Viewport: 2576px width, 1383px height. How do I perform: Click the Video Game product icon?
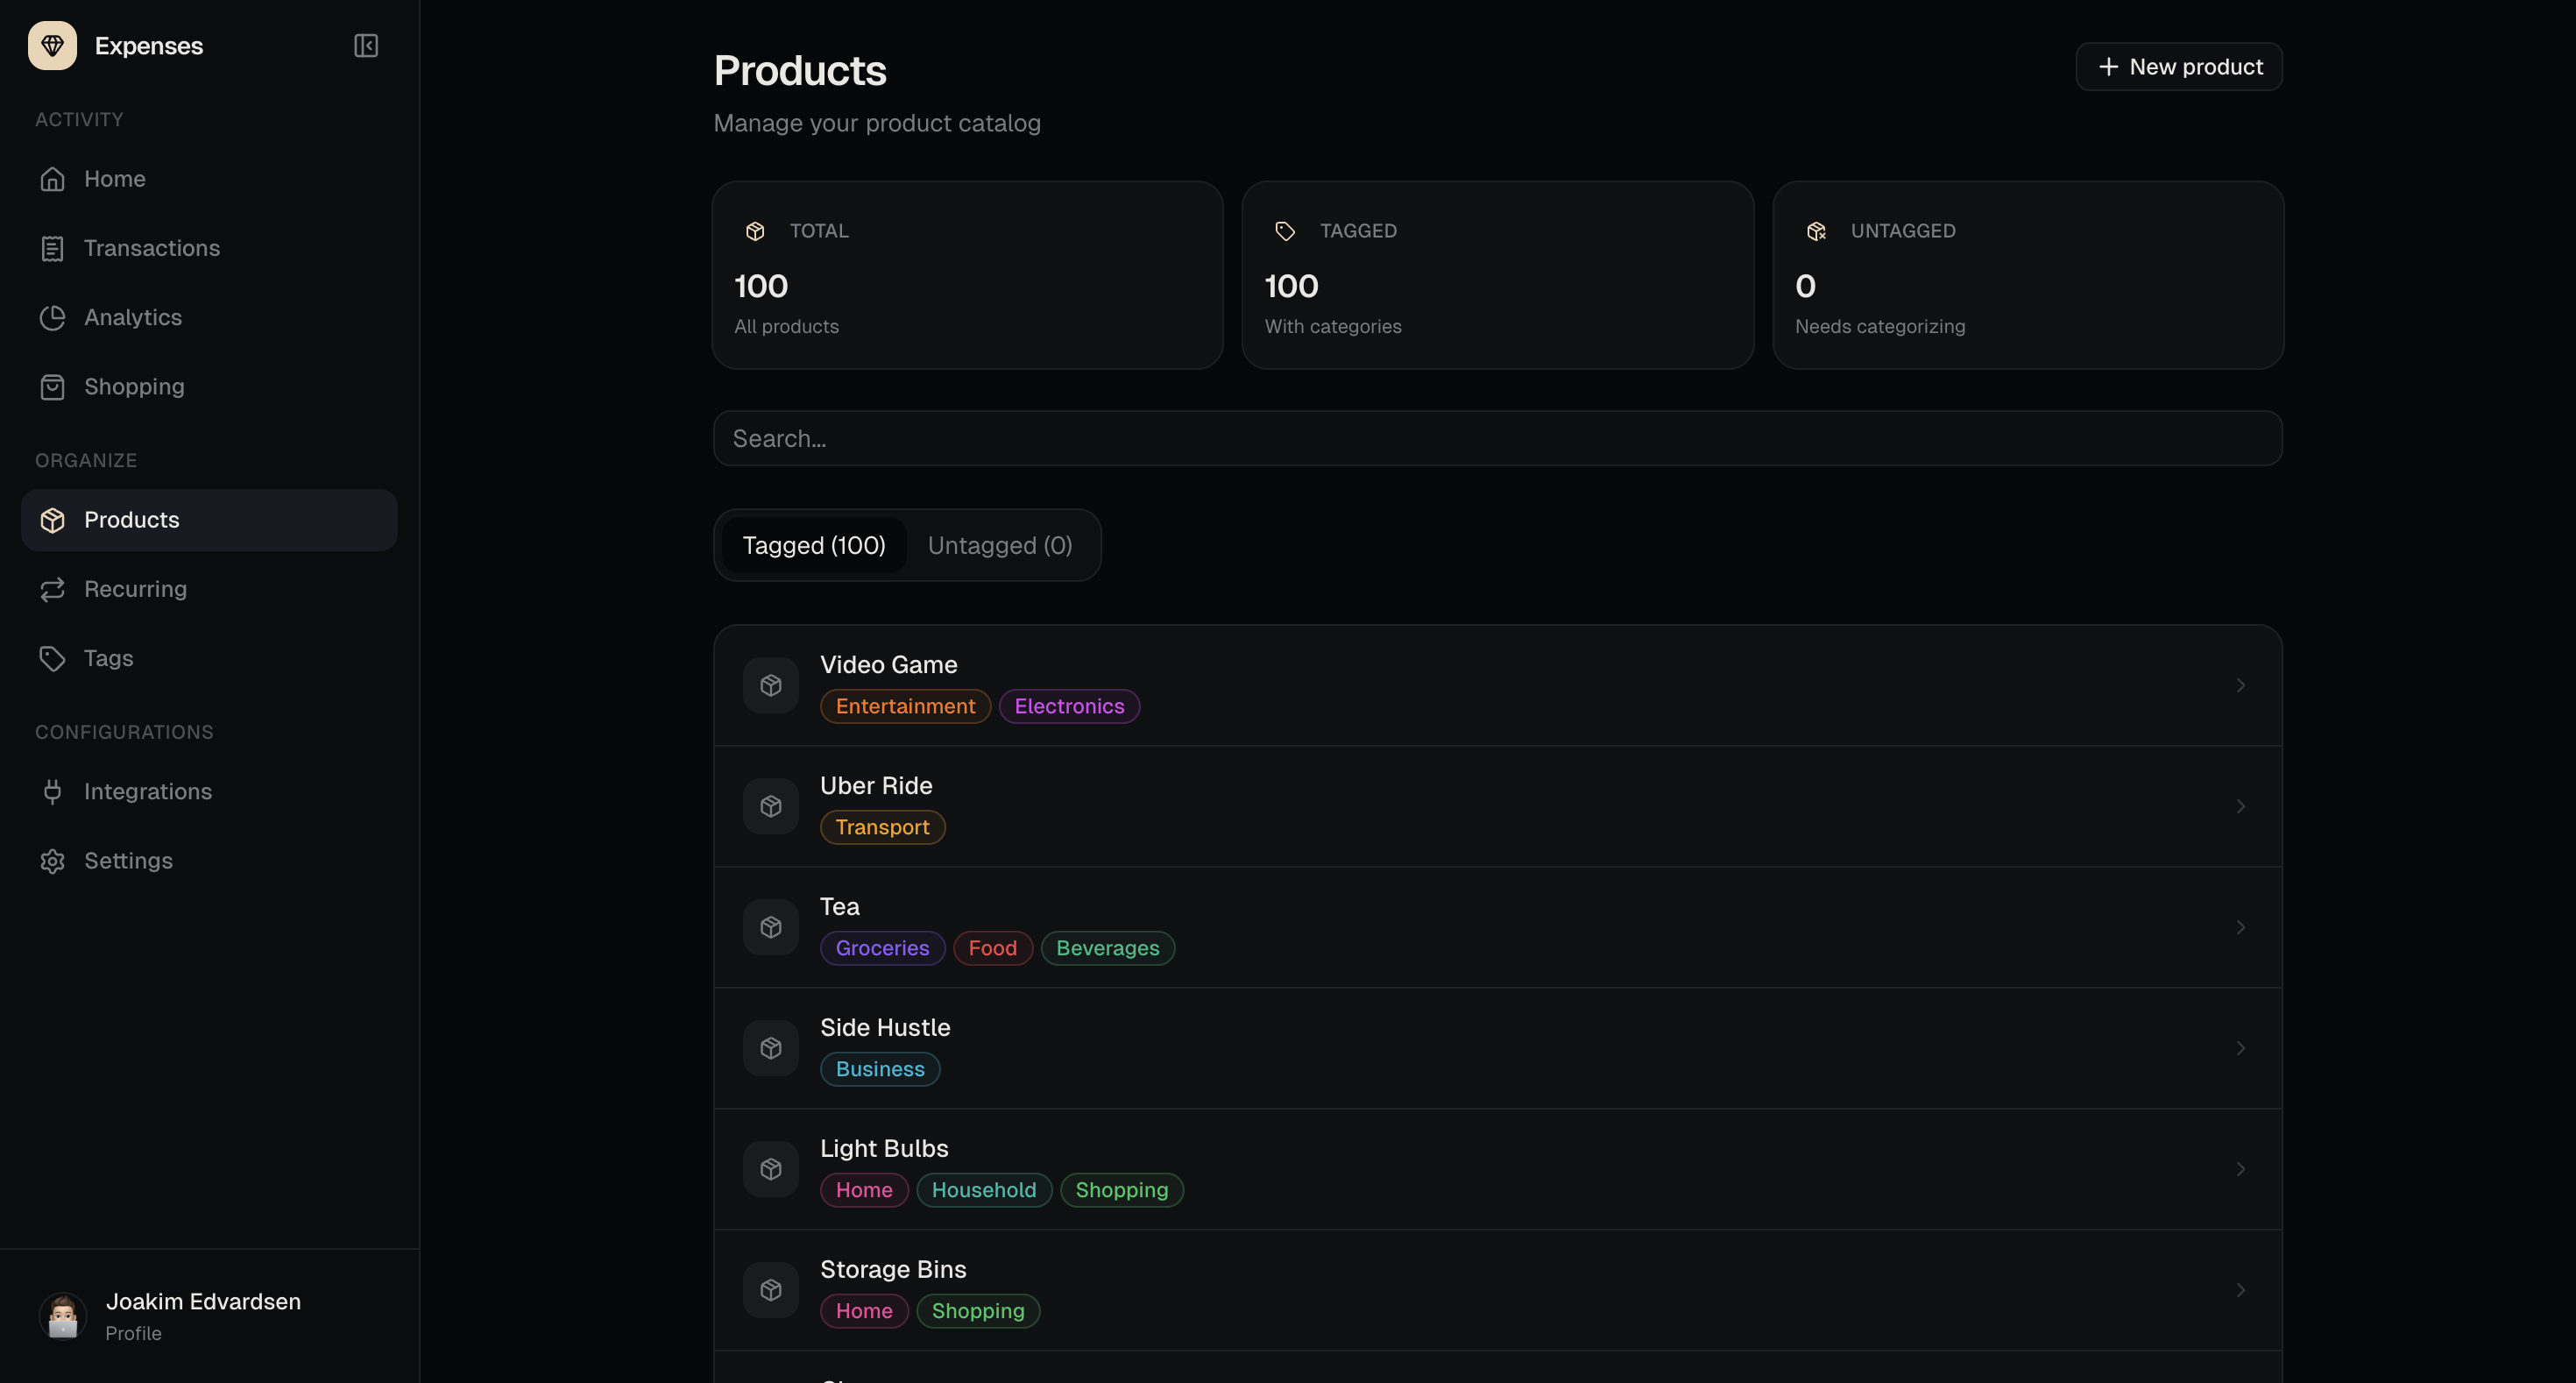pyautogui.click(x=770, y=685)
